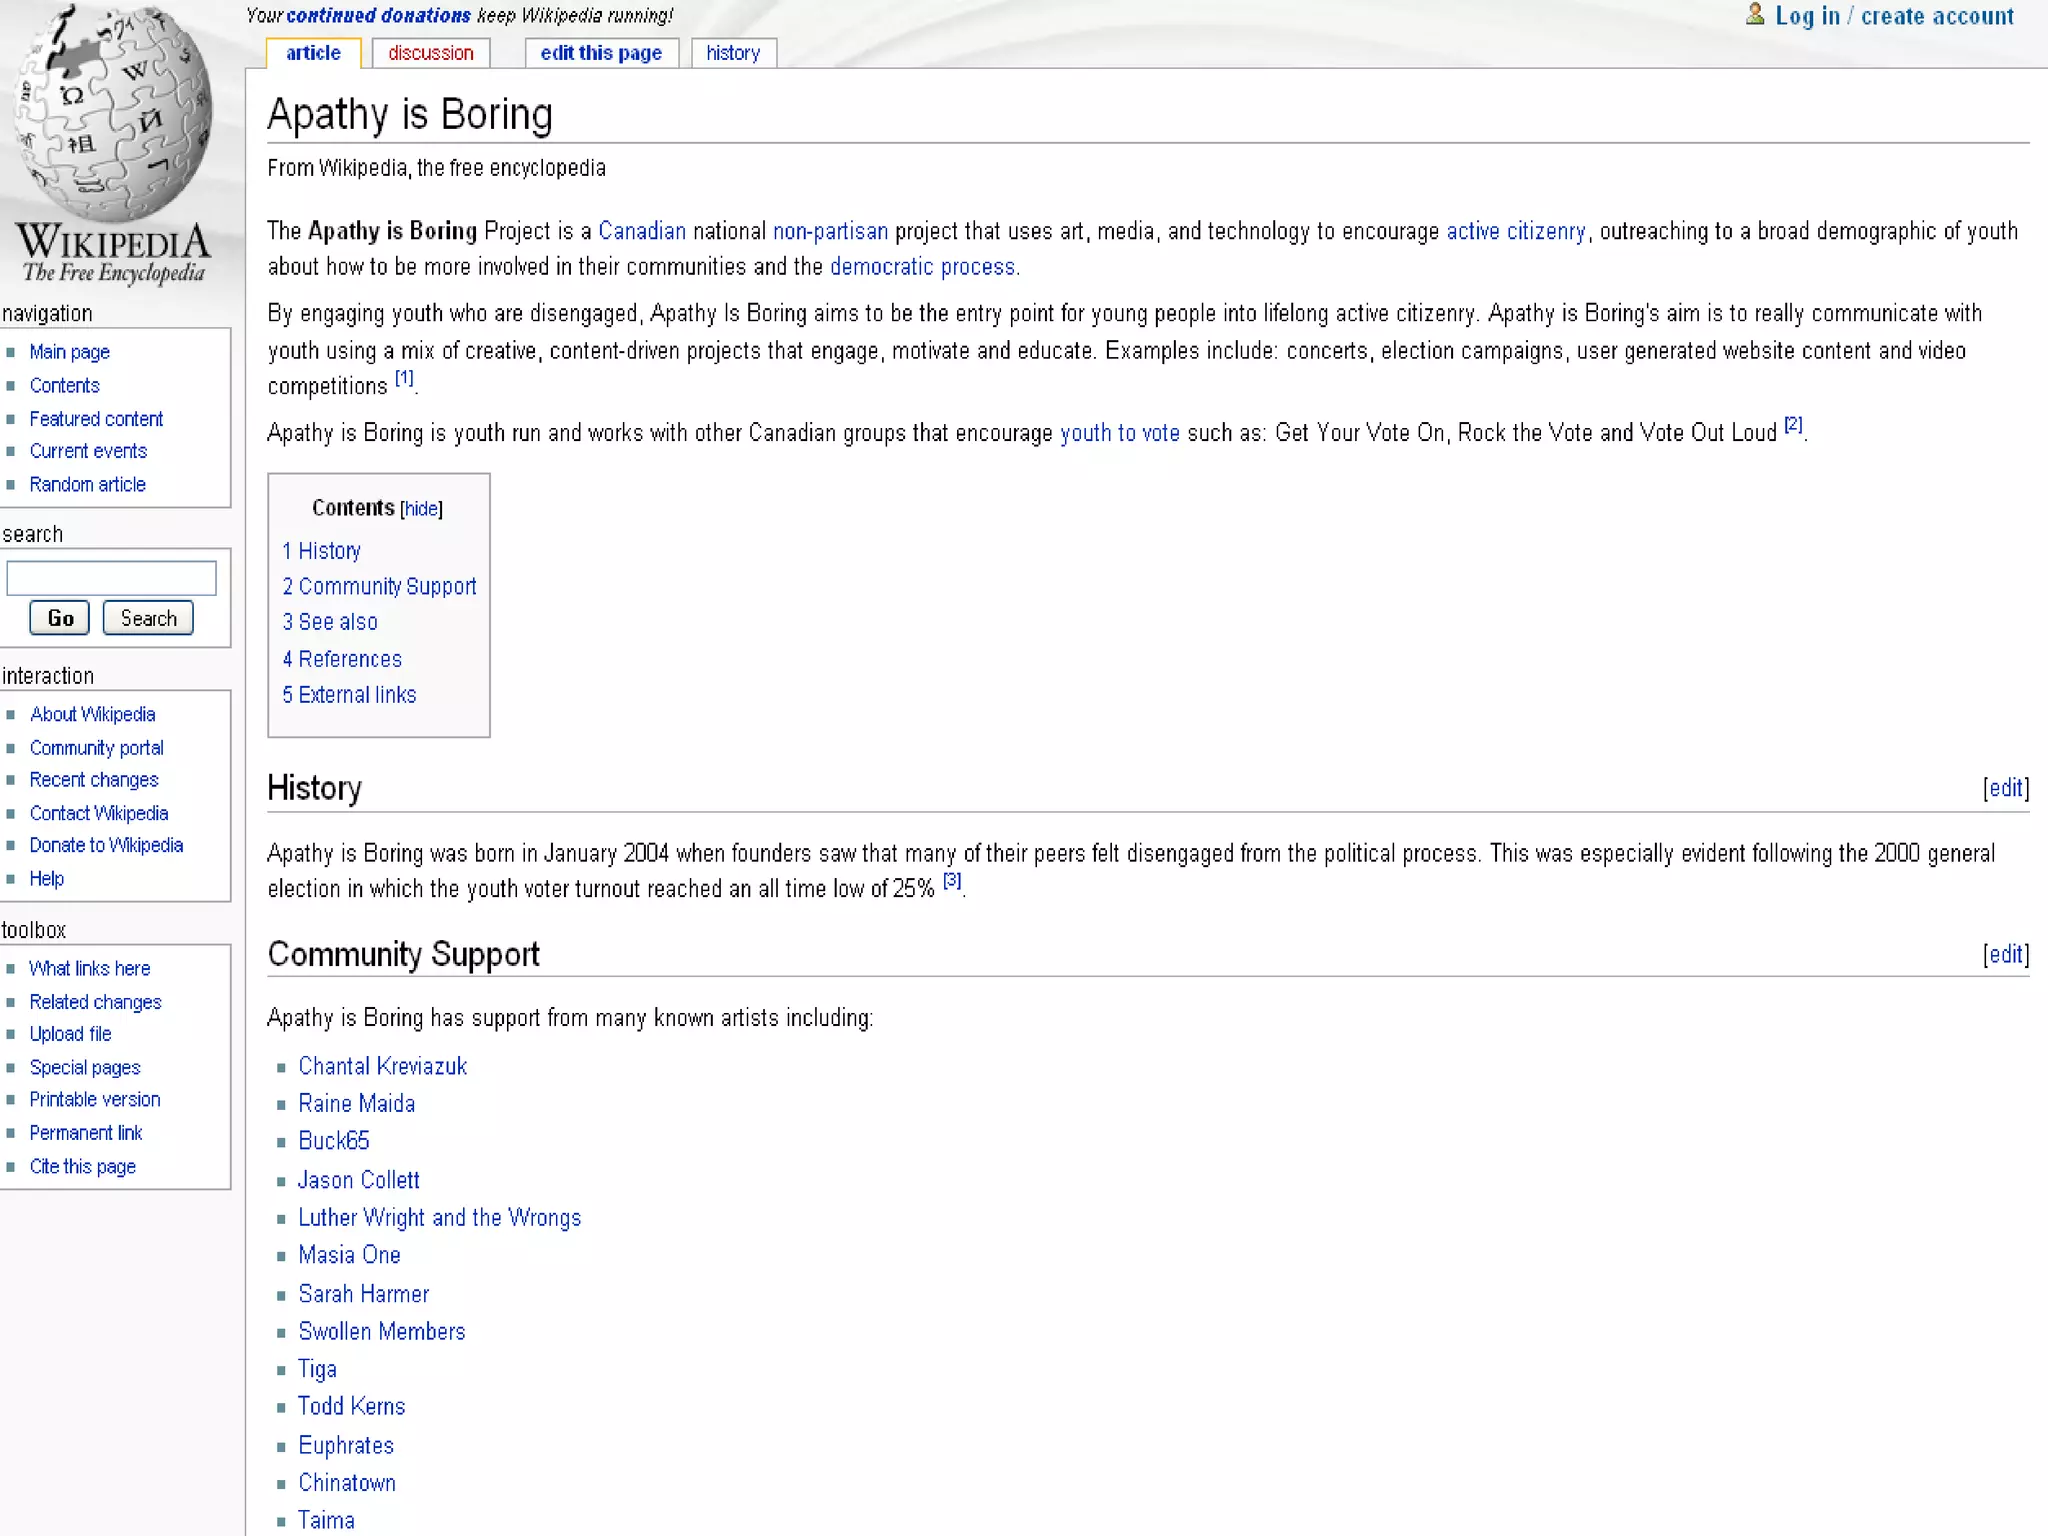Image resolution: width=2048 pixels, height=1536 pixels.
Task: Open the Chantal Kreviazuk article link
Action: tap(382, 1066)
